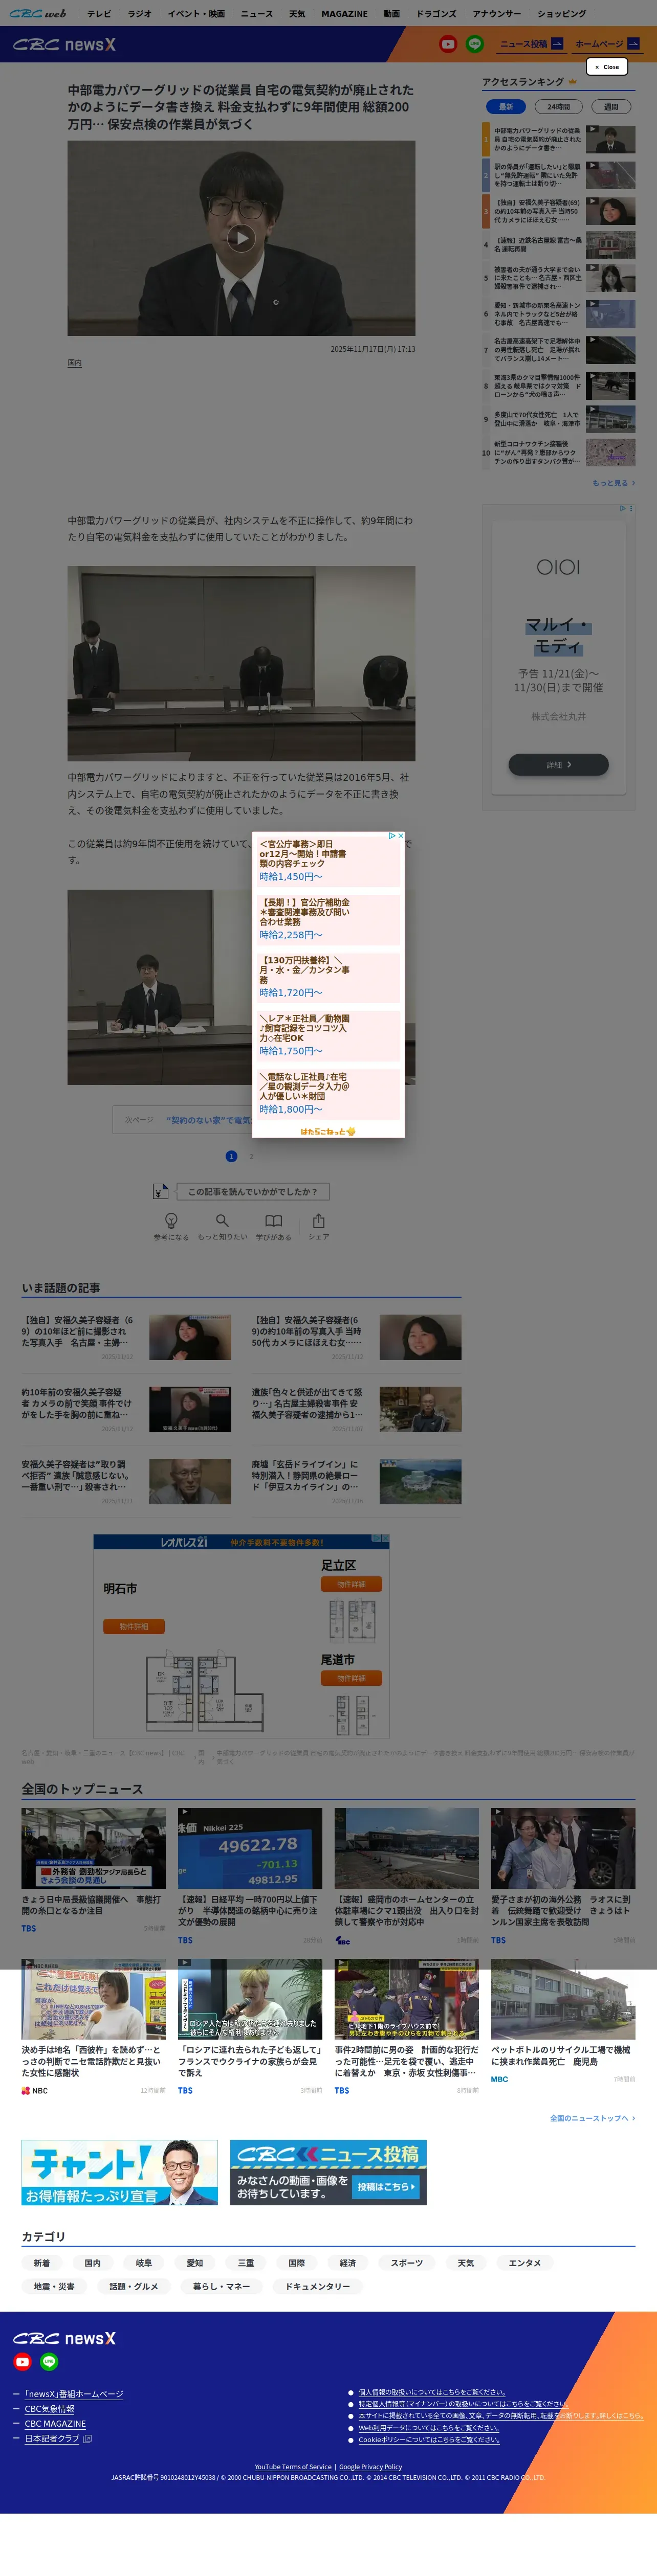Play the main article video
The image size is (657, 2576).
pyautogui.click(x=241, y=238)
